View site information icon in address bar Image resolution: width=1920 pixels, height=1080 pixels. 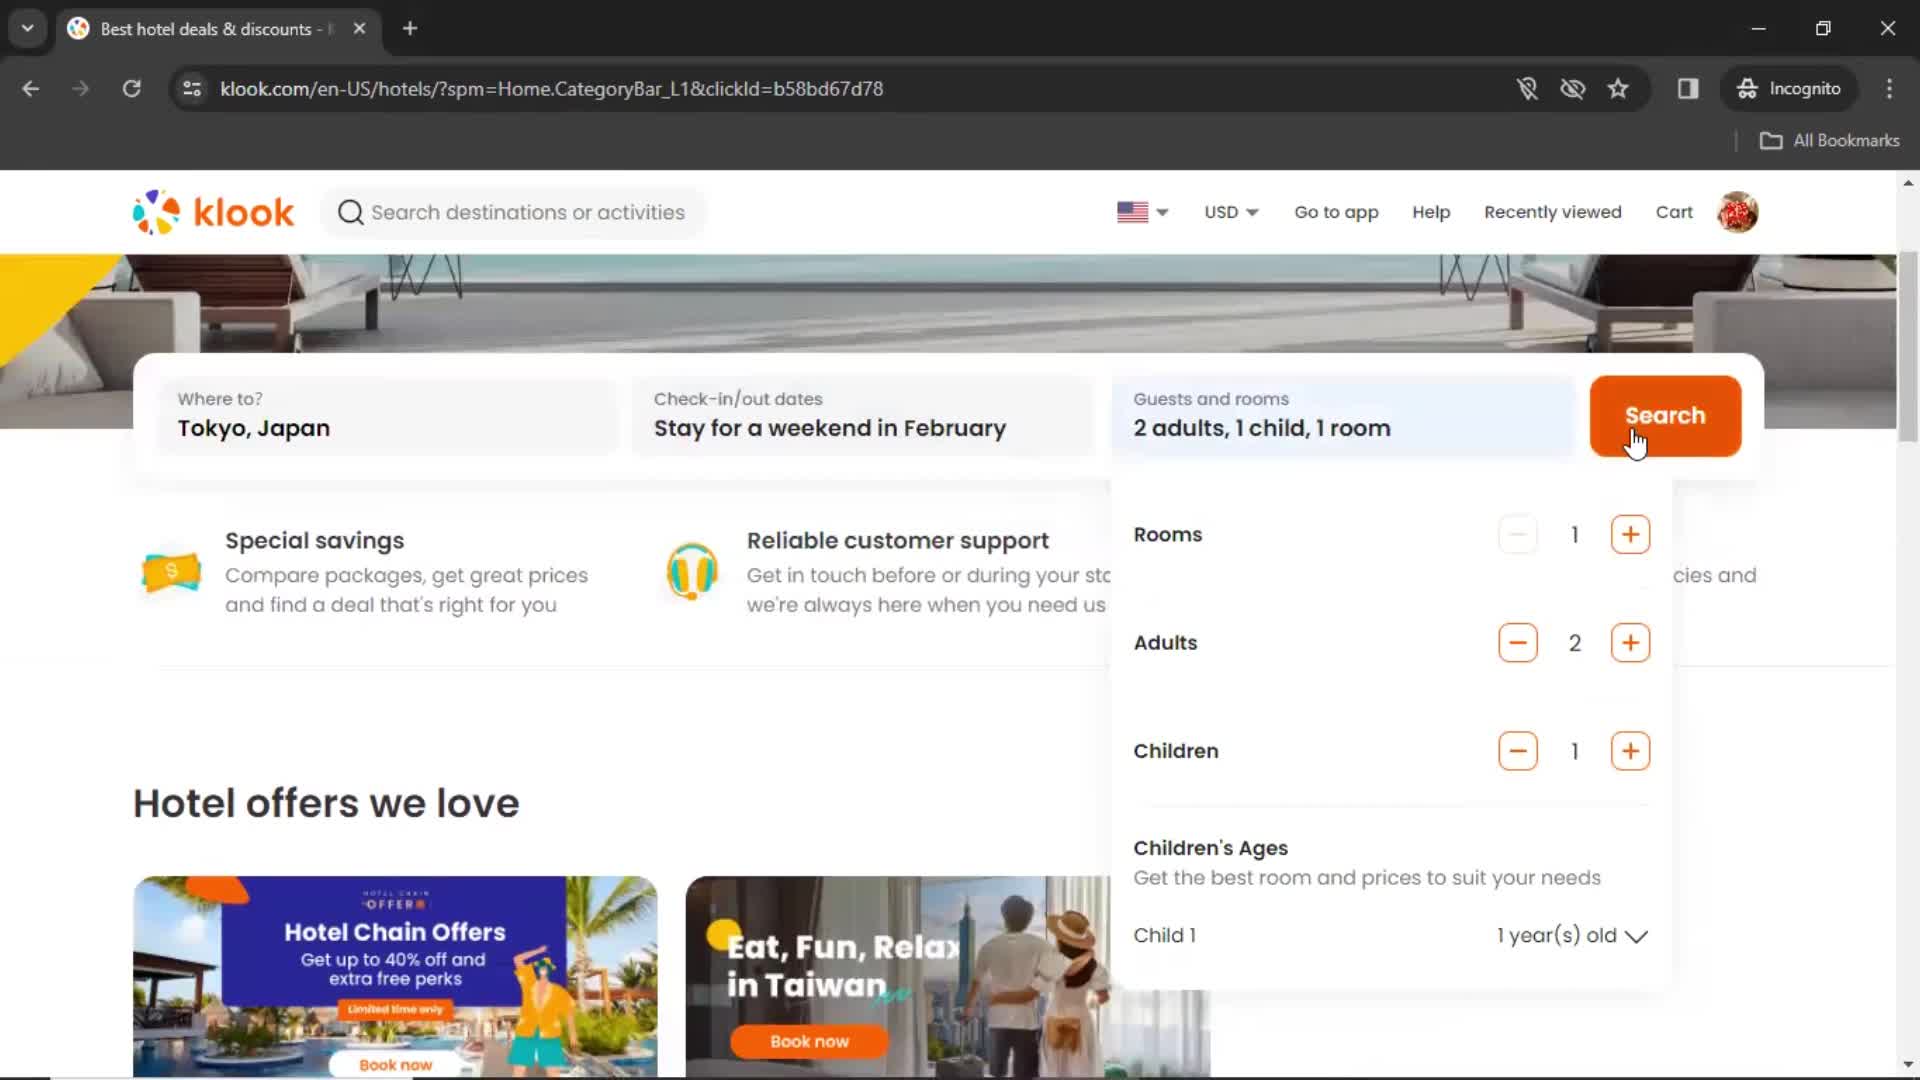(192, 88)
